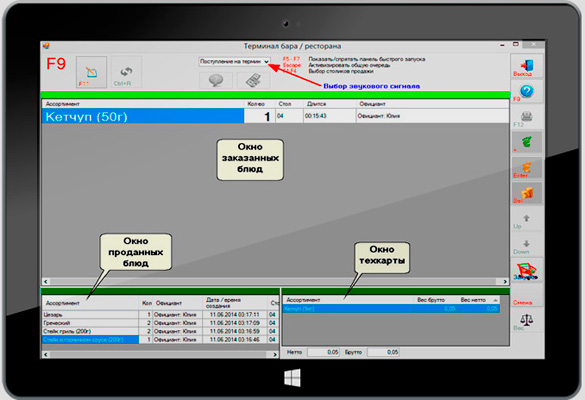Open the scales Вес icon
This screenshot has height=400, width=585.
pos(526,321)
